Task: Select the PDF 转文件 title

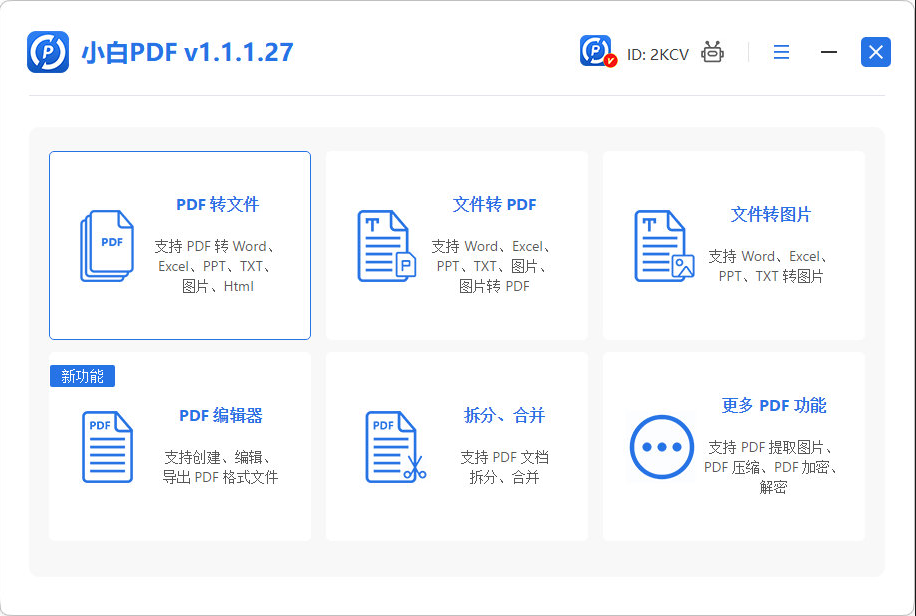Action: [217, 205]
